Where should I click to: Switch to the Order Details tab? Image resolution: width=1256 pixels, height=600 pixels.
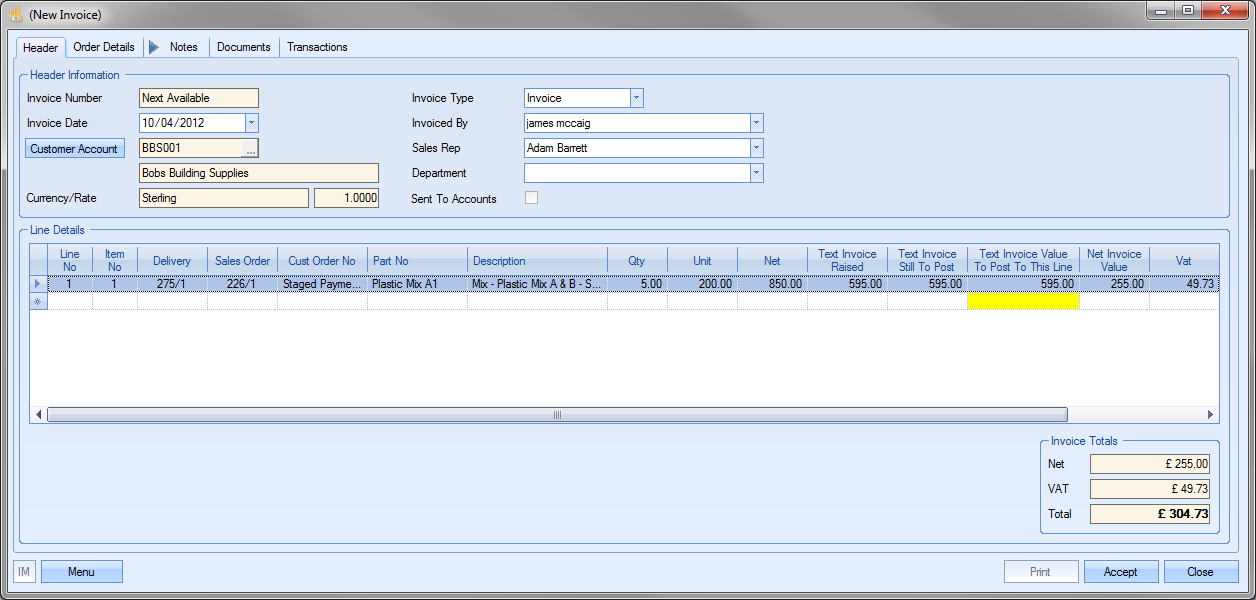click(x=104, y=47)
